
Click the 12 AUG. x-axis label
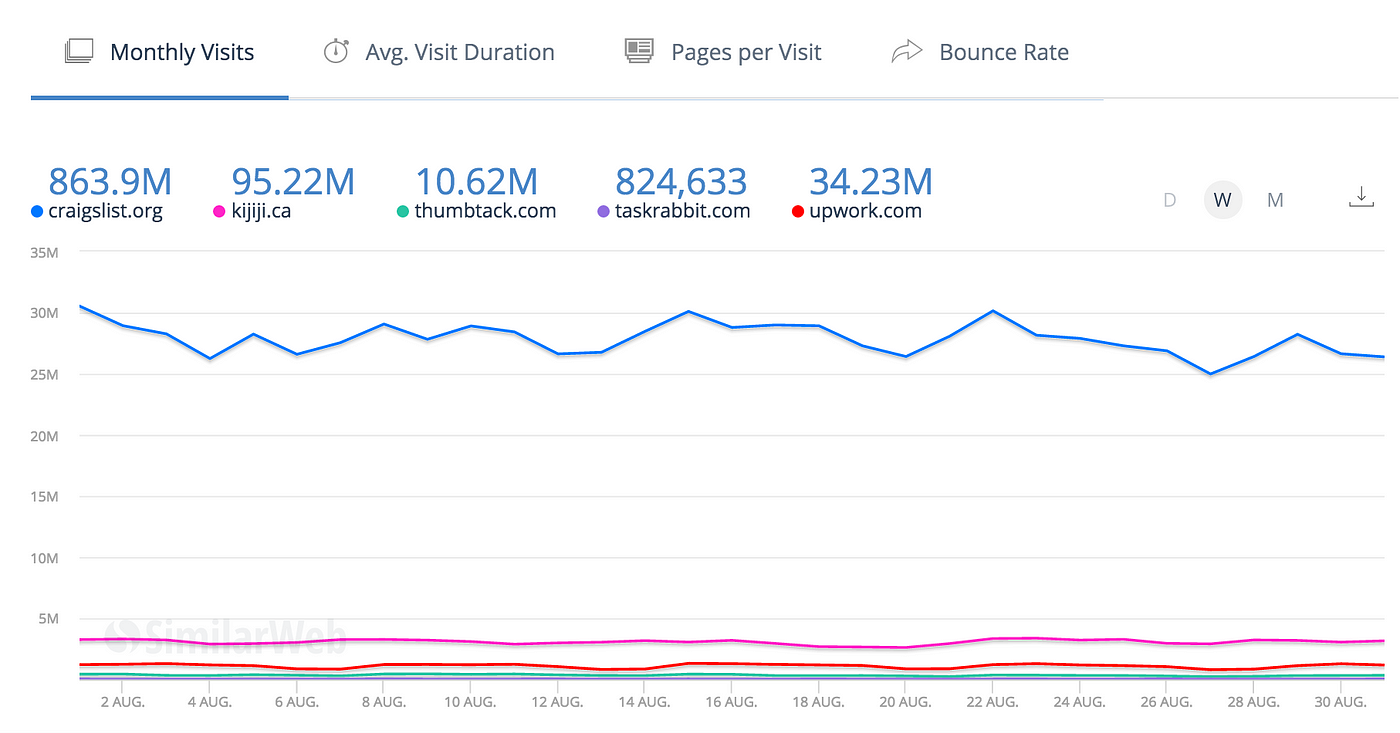coord(556,702)
